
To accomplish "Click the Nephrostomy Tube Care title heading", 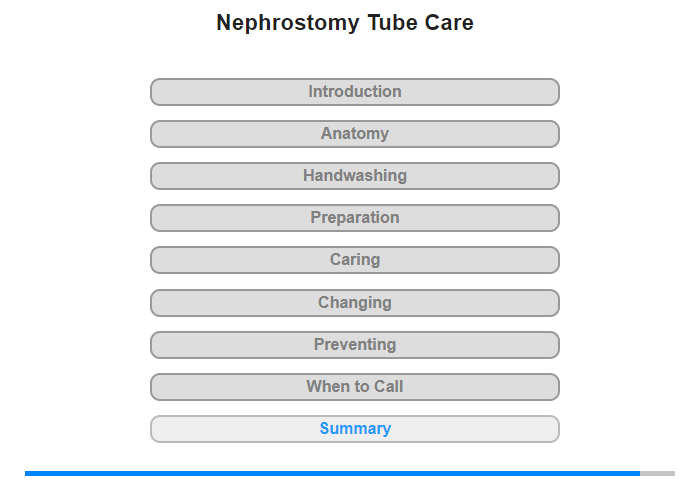I will (345, 22).
